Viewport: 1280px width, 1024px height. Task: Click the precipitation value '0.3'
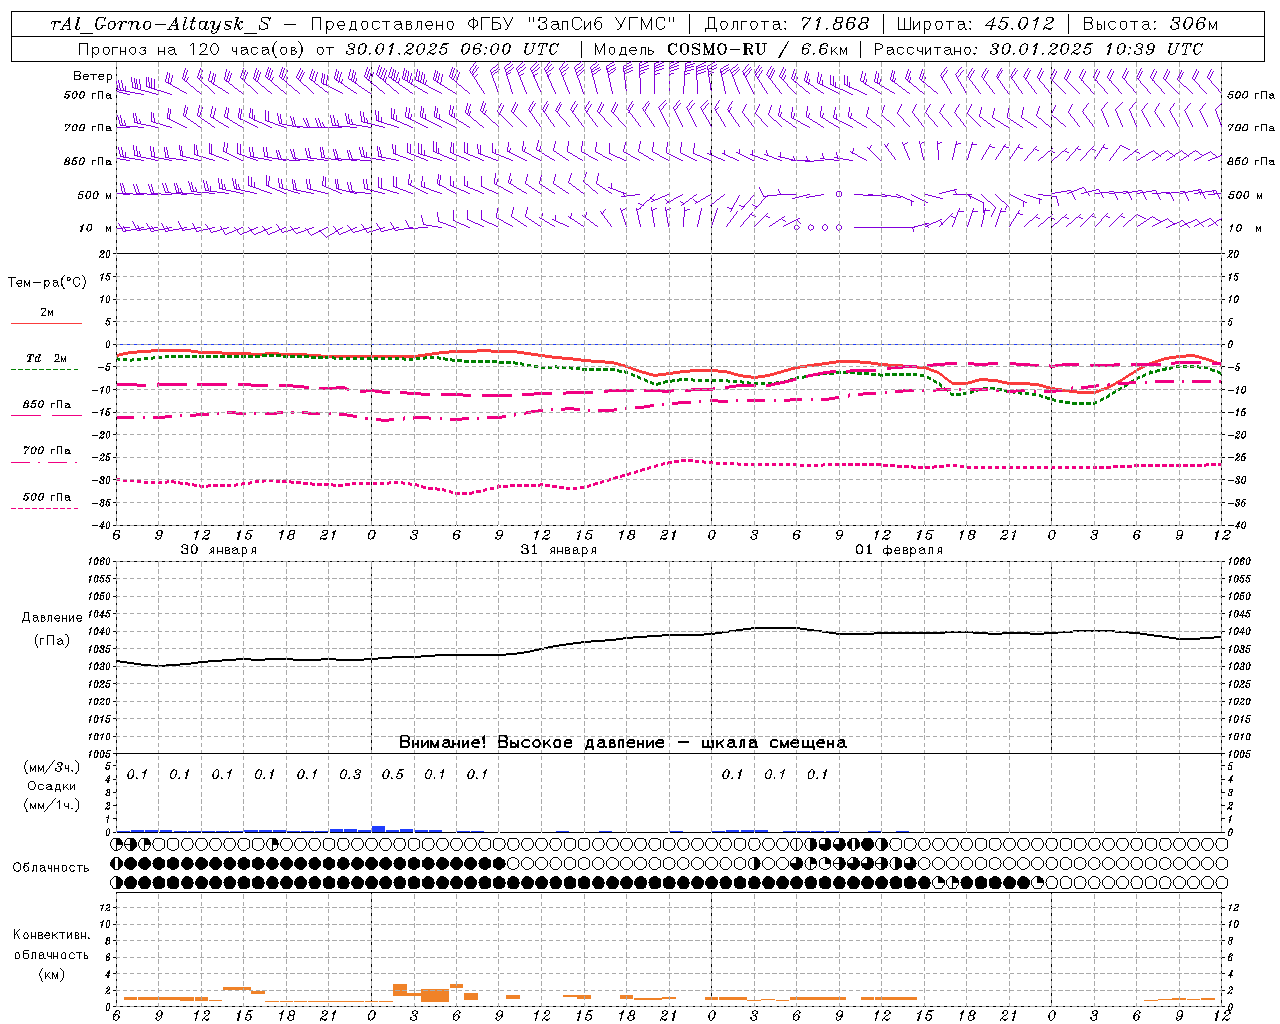click(x=350, y=775)
